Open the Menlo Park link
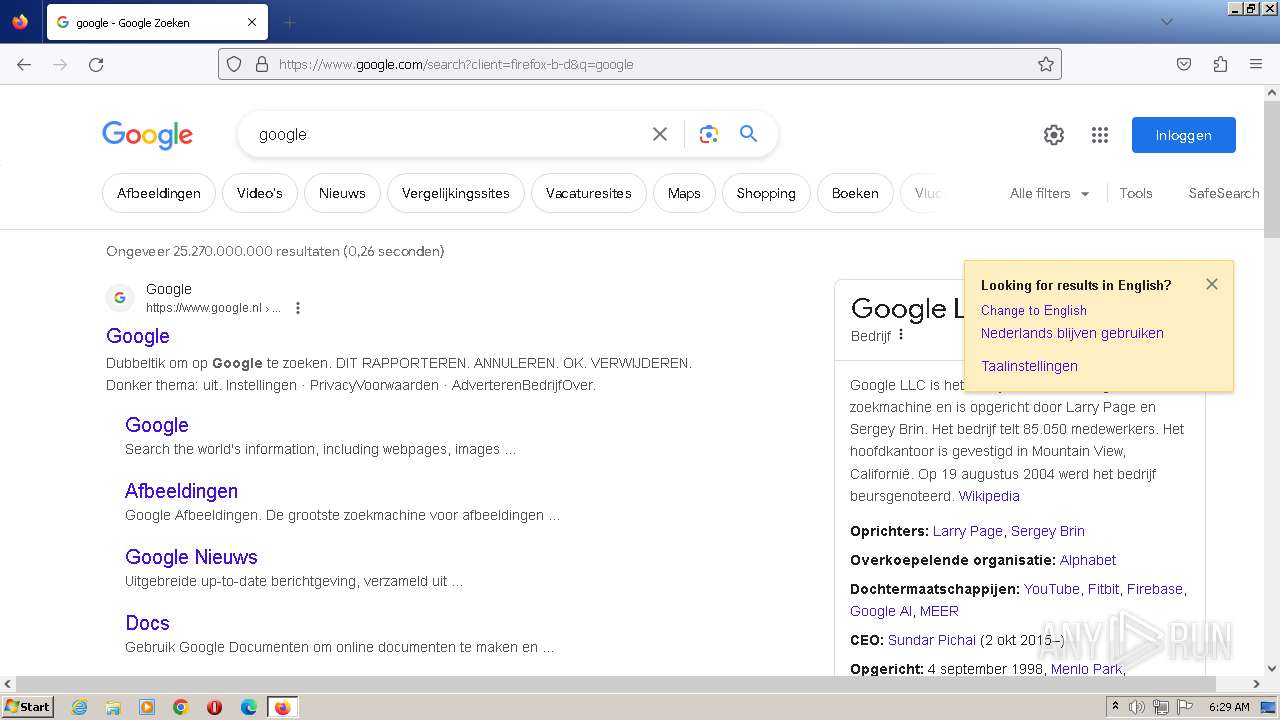Screen dimensions: 1280x720 (1087, 669)
